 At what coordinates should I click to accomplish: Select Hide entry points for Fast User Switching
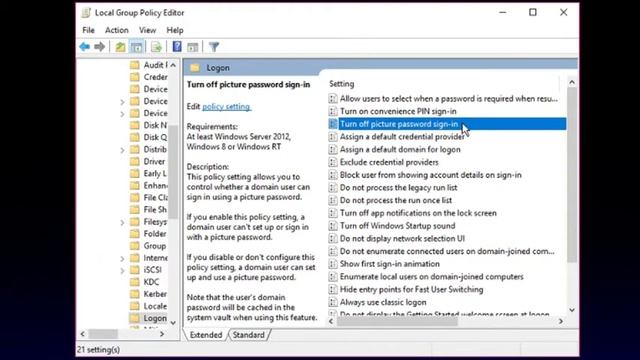click(x=411, y=289)
